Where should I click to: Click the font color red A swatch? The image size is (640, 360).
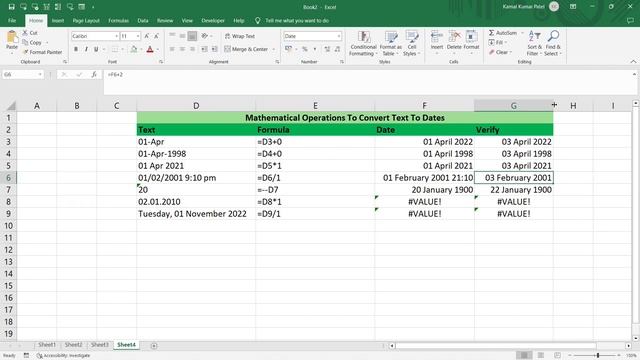pyautogui.click(x=150, y=49)
